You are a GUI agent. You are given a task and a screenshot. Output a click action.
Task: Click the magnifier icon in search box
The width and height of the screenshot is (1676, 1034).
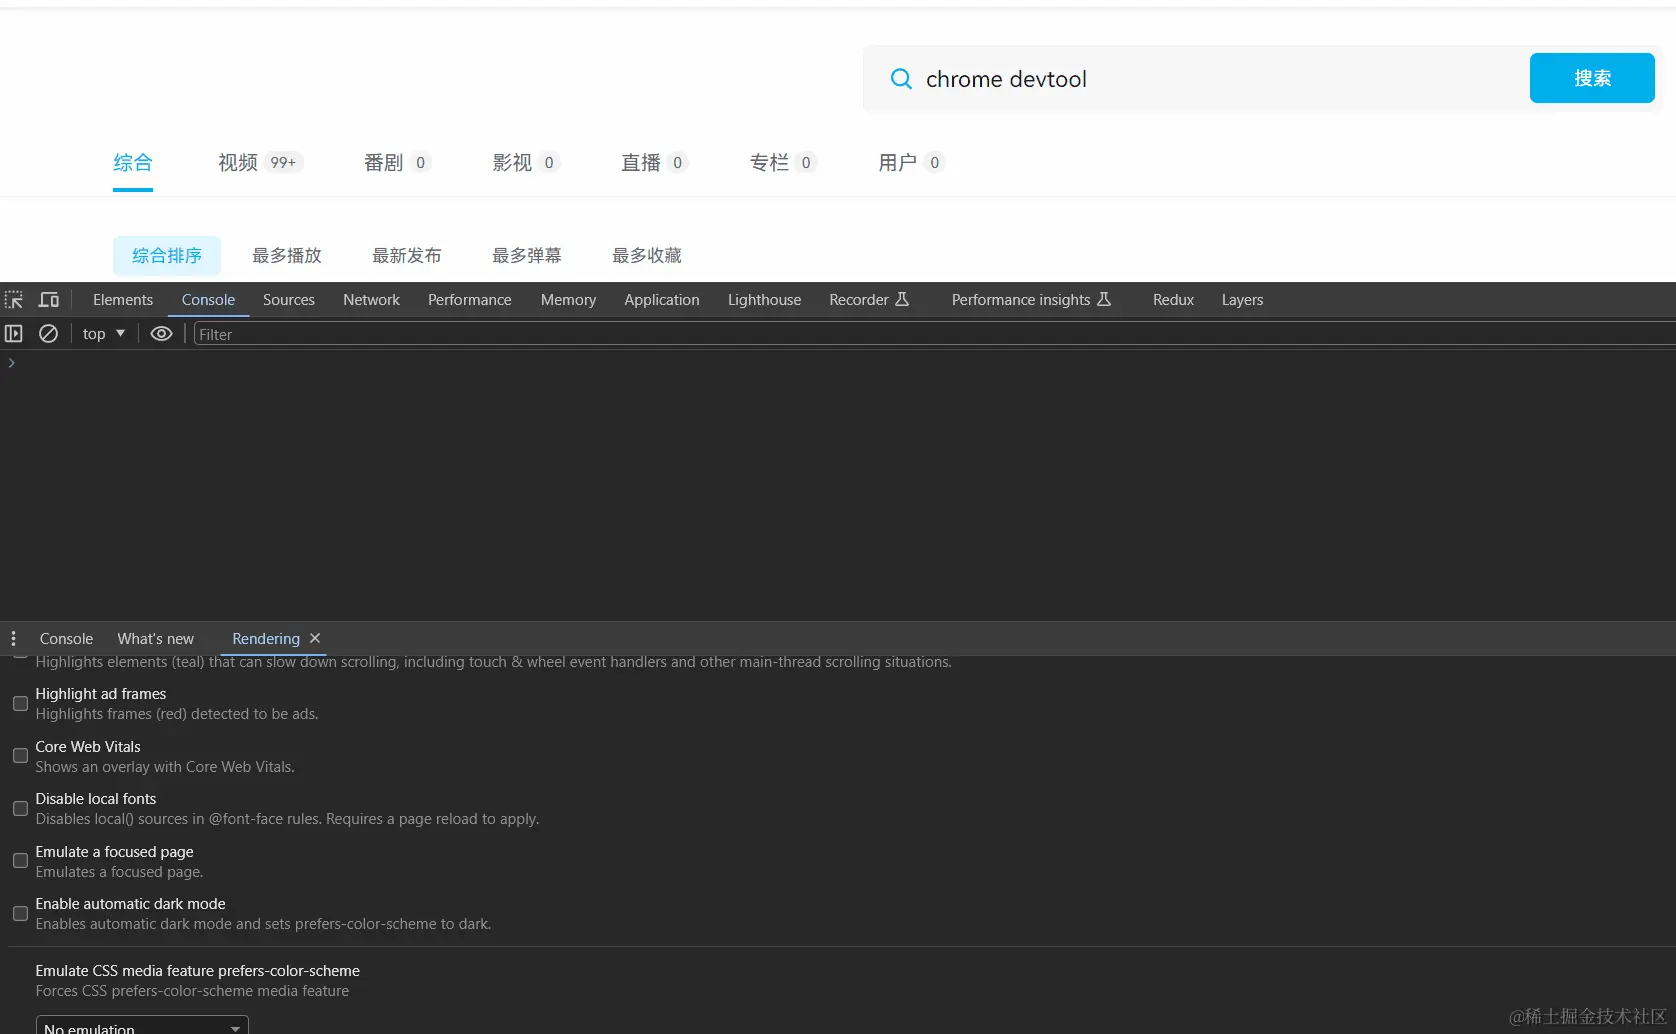point(901,79)
